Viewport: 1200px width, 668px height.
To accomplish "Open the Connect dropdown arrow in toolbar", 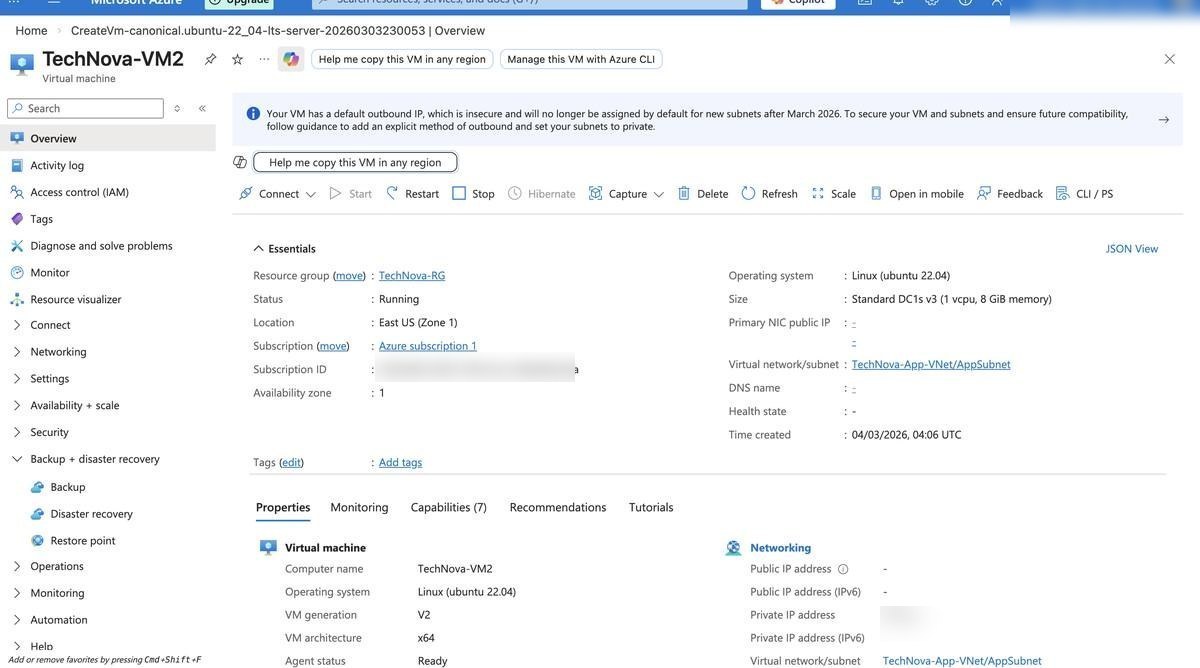I will pos(311,194).
